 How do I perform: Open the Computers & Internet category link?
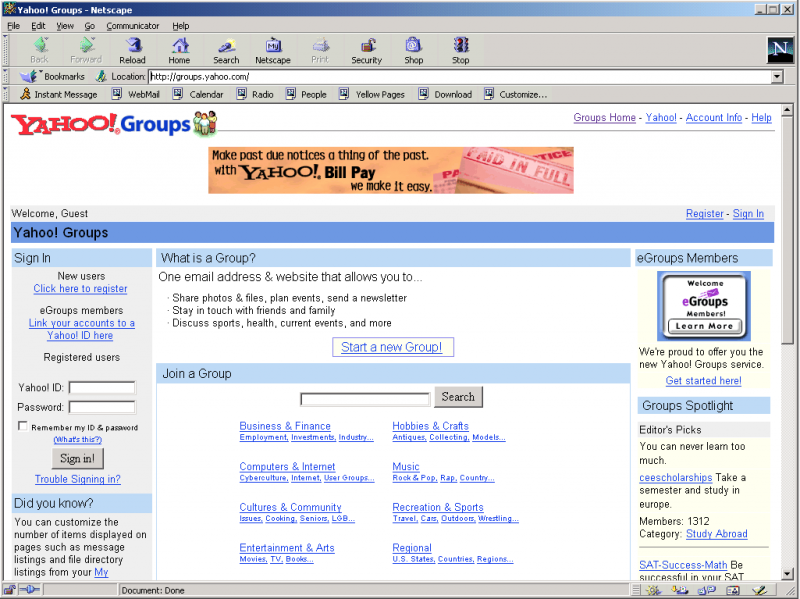point(287,467)
